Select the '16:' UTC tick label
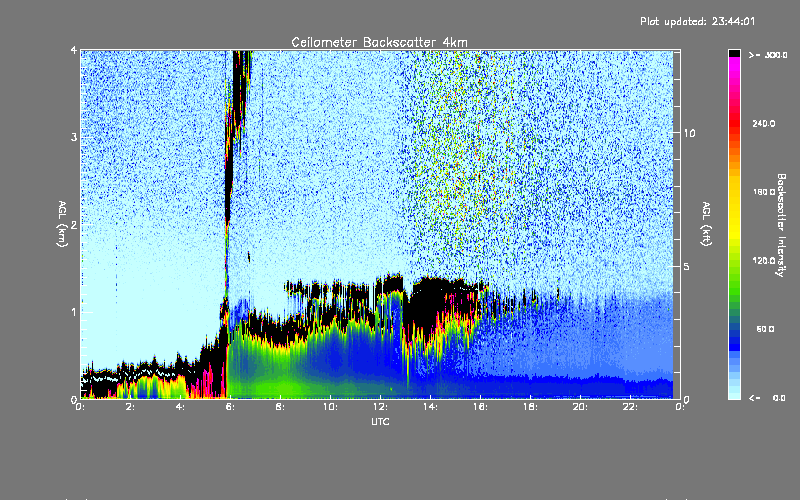Image resolution: width=800 pixels, height=500 pixels. point(480,407)
